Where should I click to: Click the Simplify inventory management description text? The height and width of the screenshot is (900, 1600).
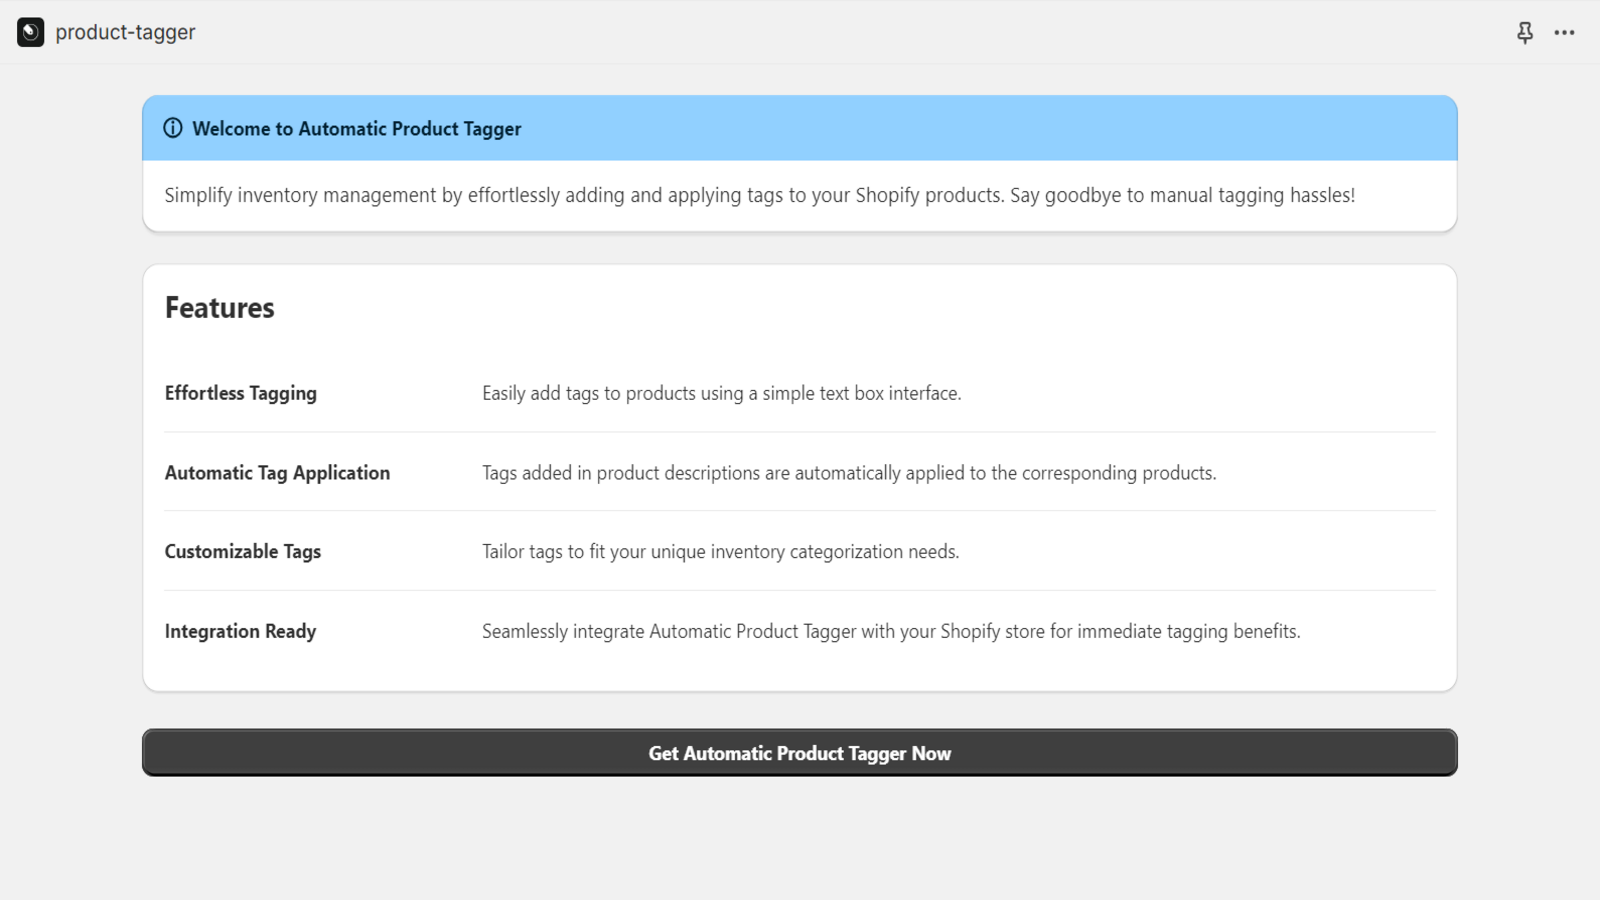tap(759, 195)
